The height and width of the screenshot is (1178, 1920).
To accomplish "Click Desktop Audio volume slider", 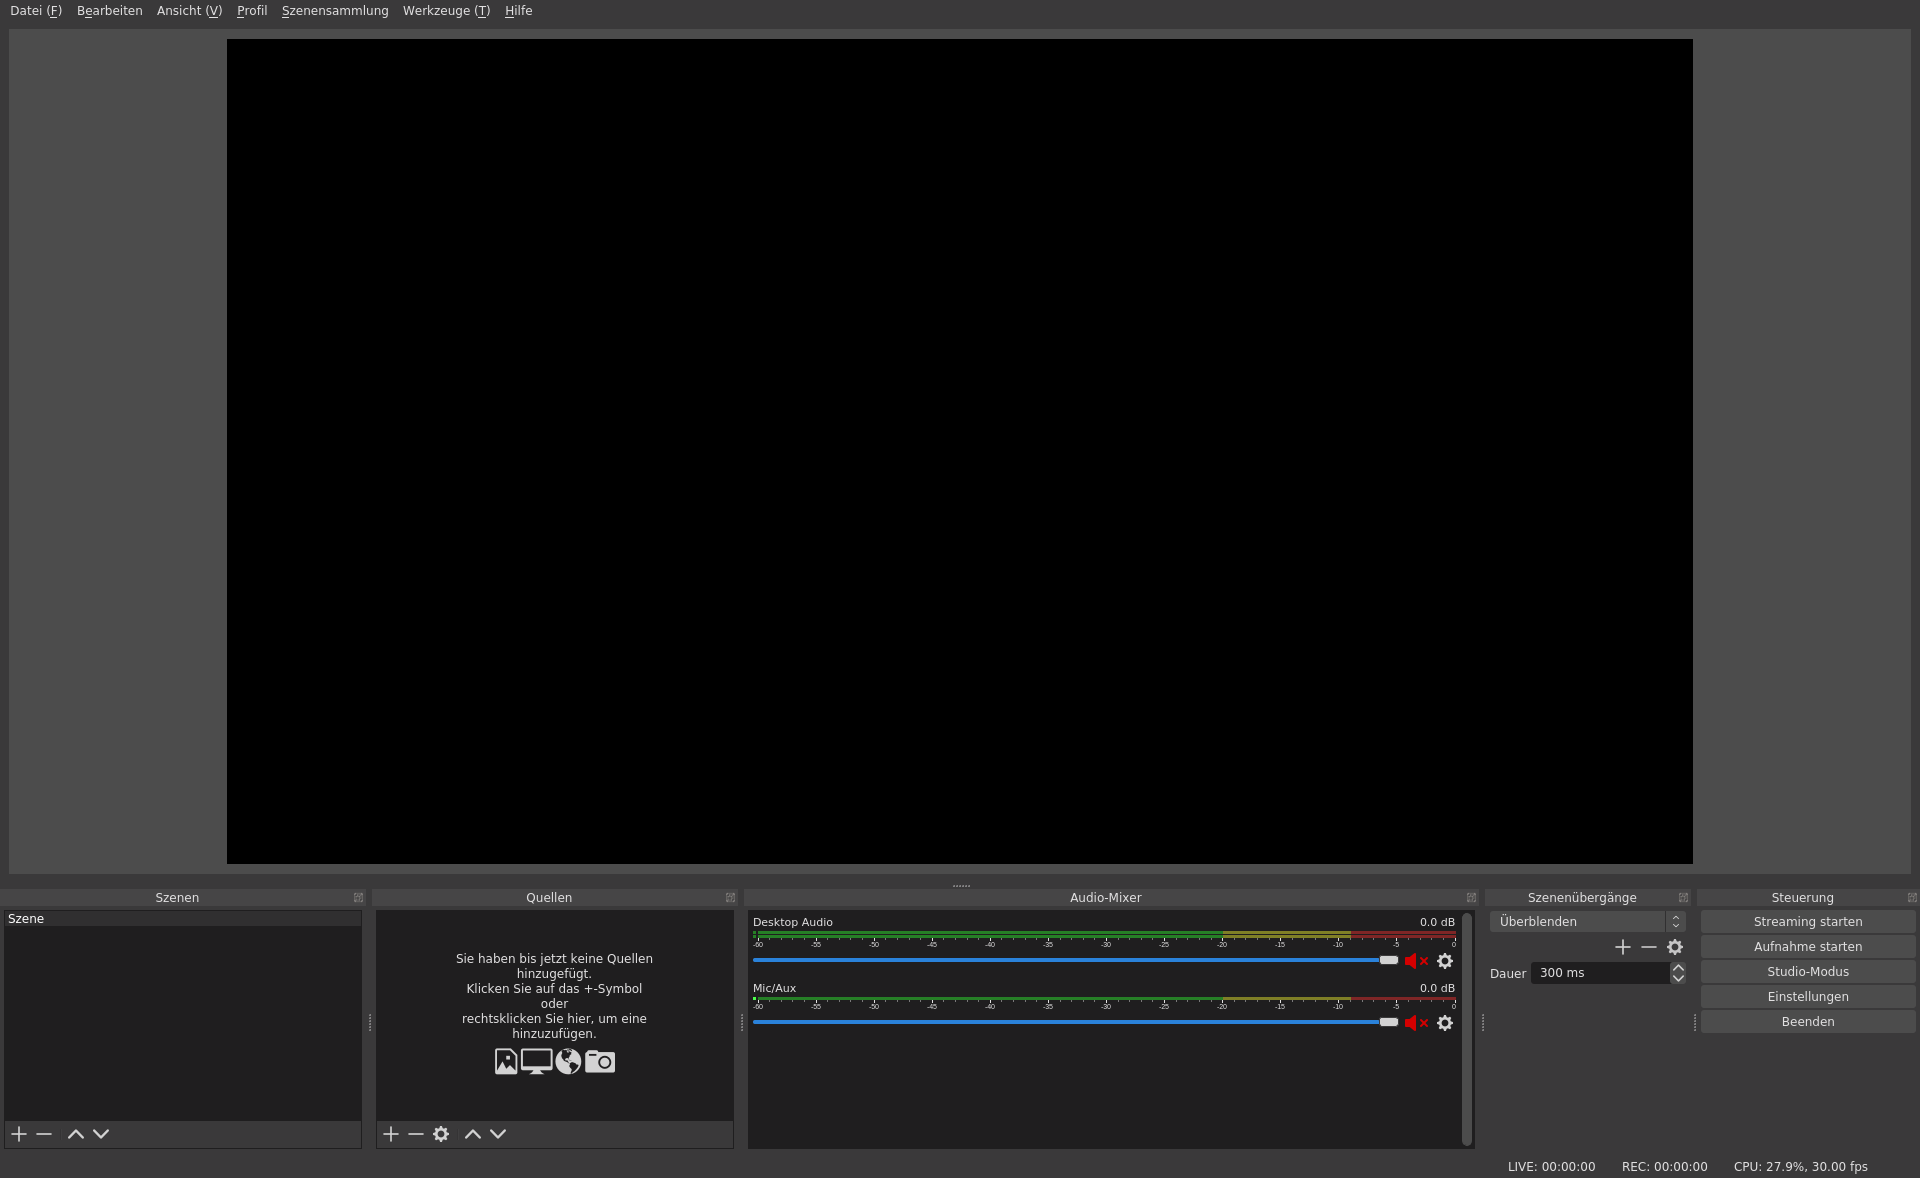I will click(x=1388, y=960).
